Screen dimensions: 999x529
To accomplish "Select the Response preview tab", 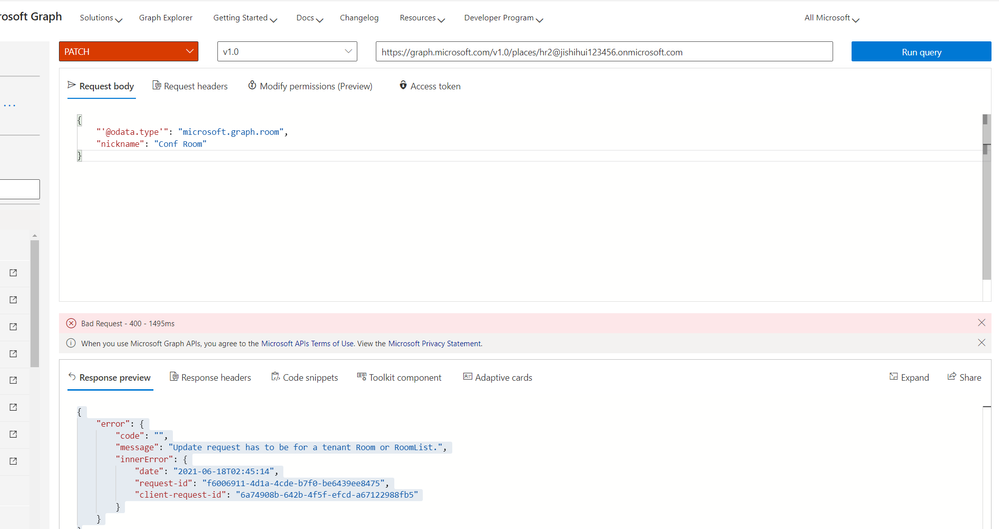I will click(x=110, y=377).
